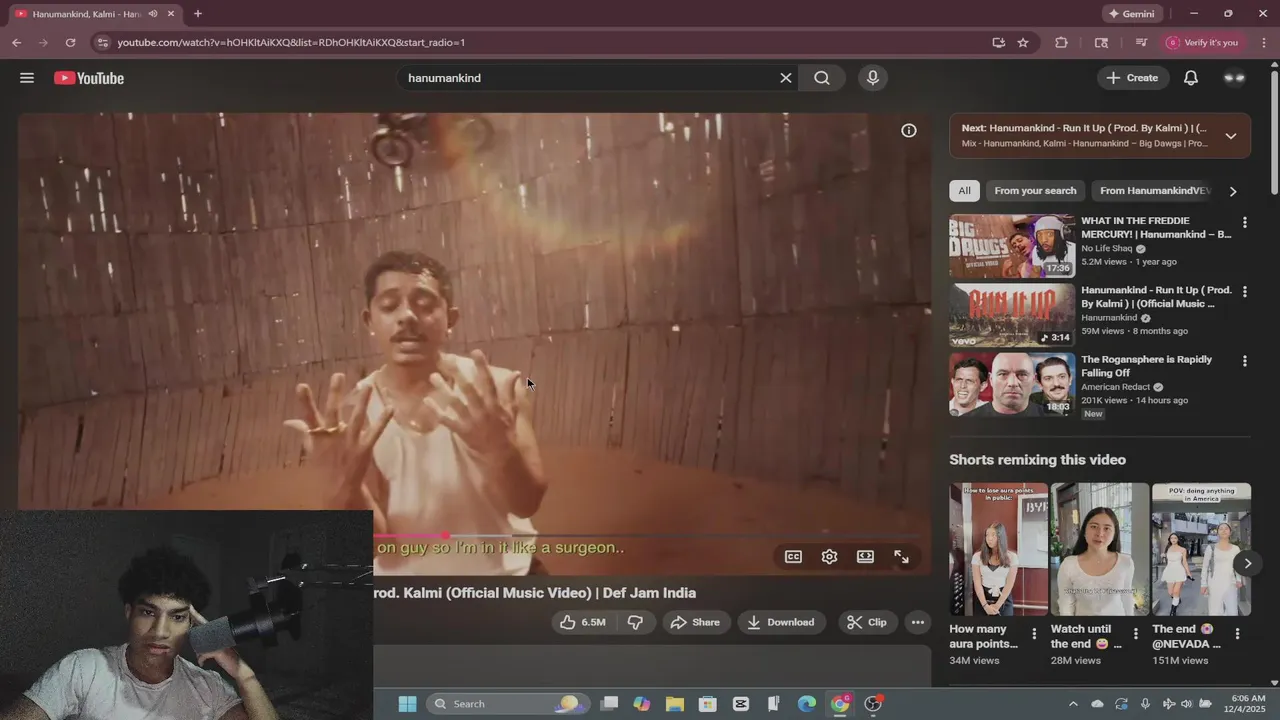Open WHAT IN THE FREDDIE MERCURY thumbnail
This screenshot has width=1280, height=720.
(x=1012, y=246)
